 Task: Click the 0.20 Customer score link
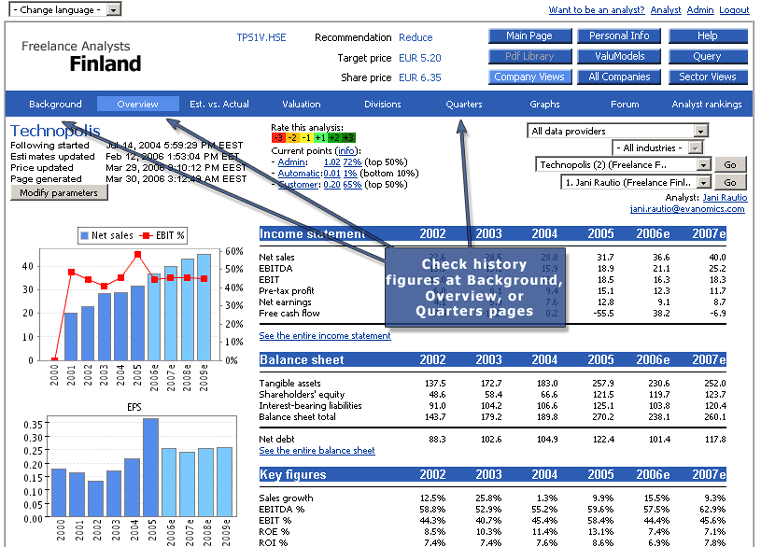332,184
